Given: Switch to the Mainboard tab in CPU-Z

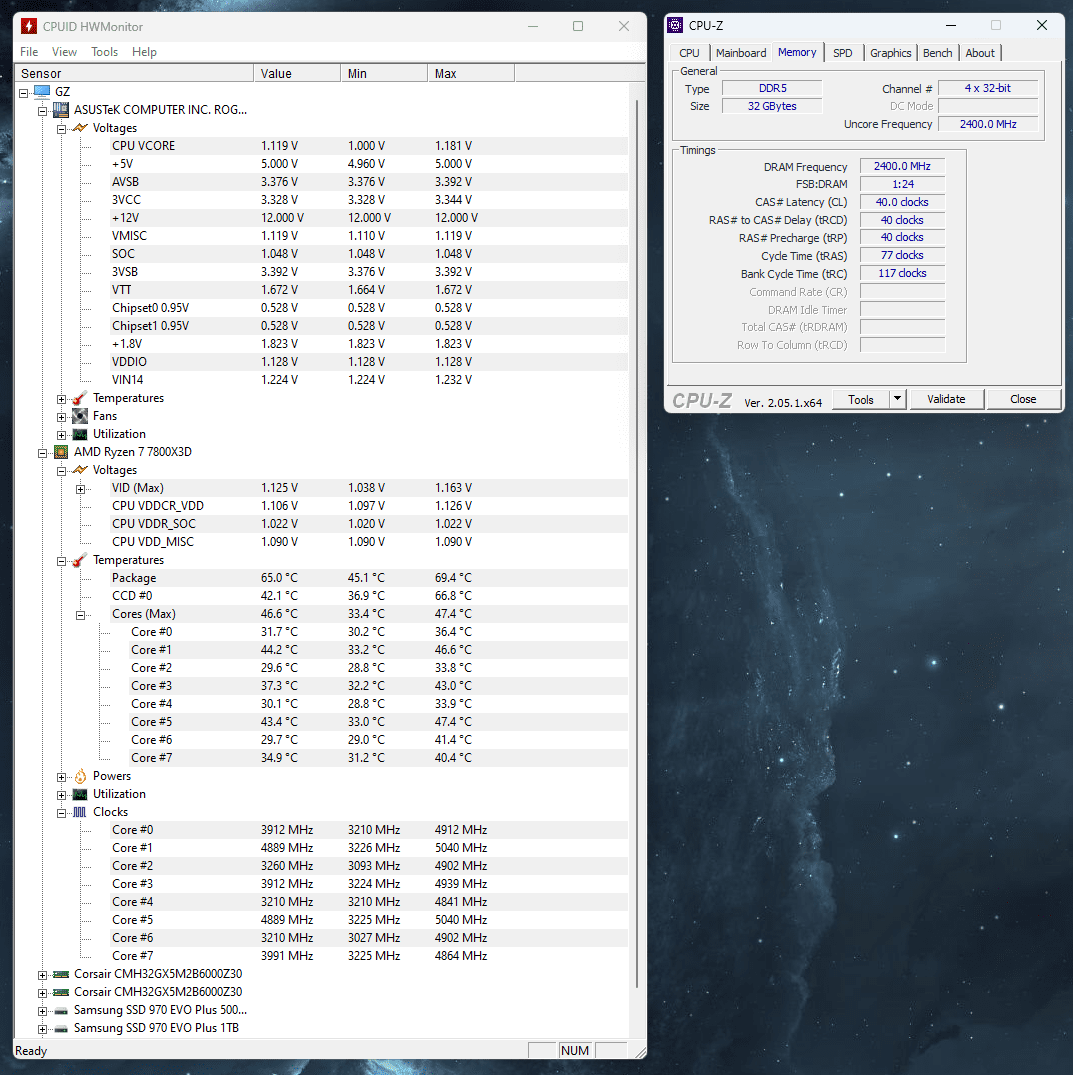Looking at the screenshot, I should coord(741,53).
